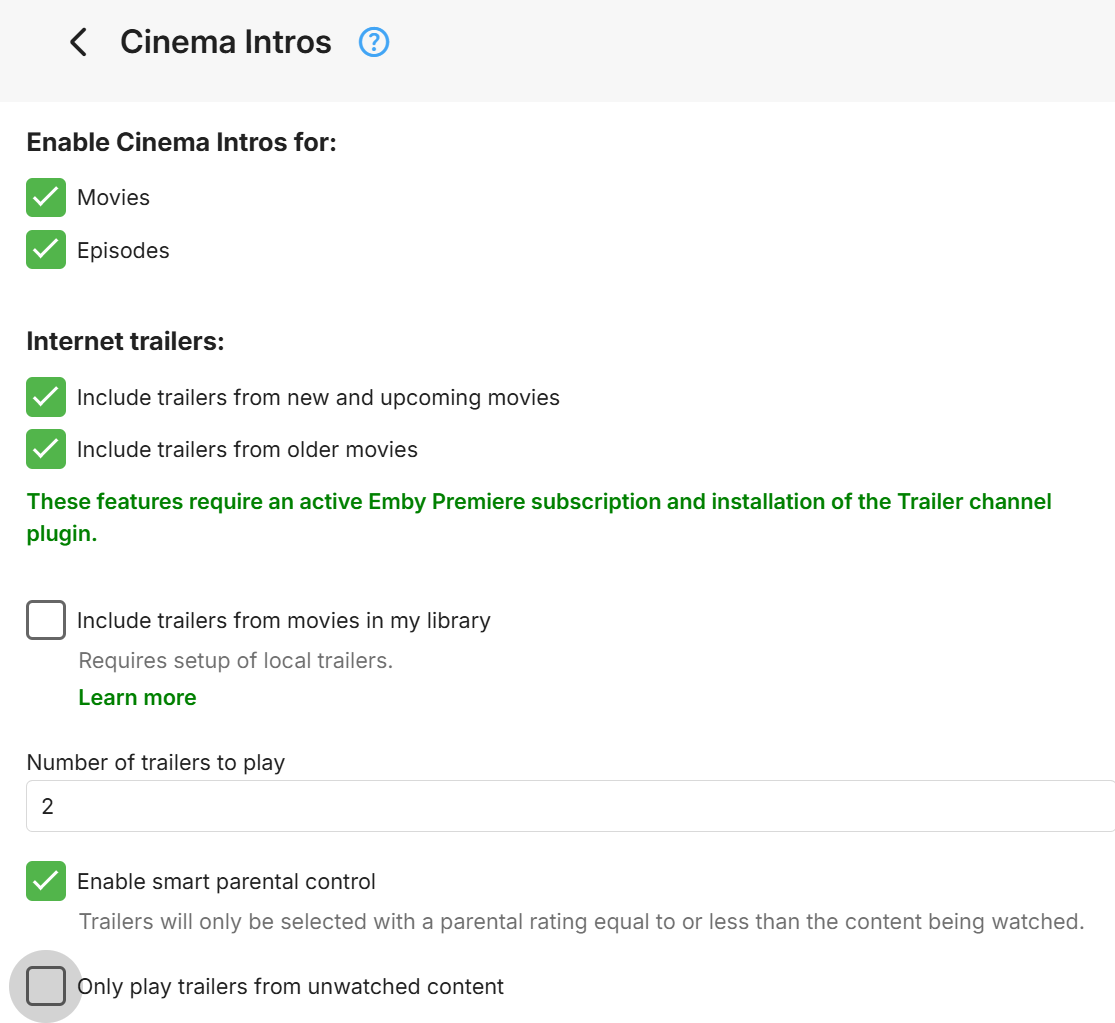Uncheck the Movies checkbox

46,198
